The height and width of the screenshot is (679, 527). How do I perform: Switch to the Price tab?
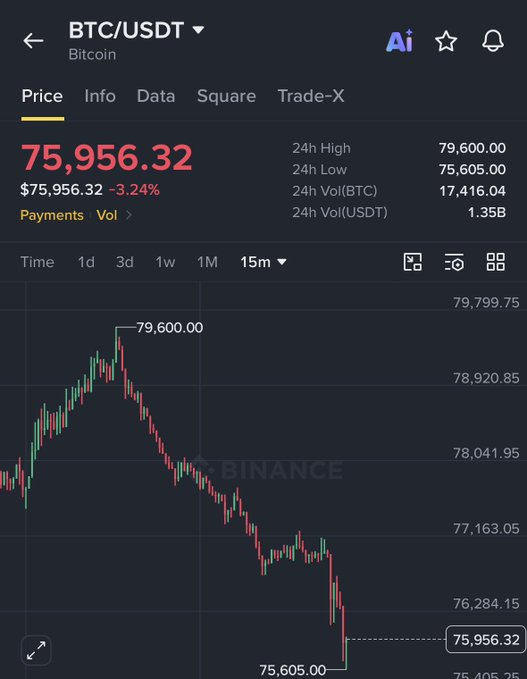click(42, 96)
